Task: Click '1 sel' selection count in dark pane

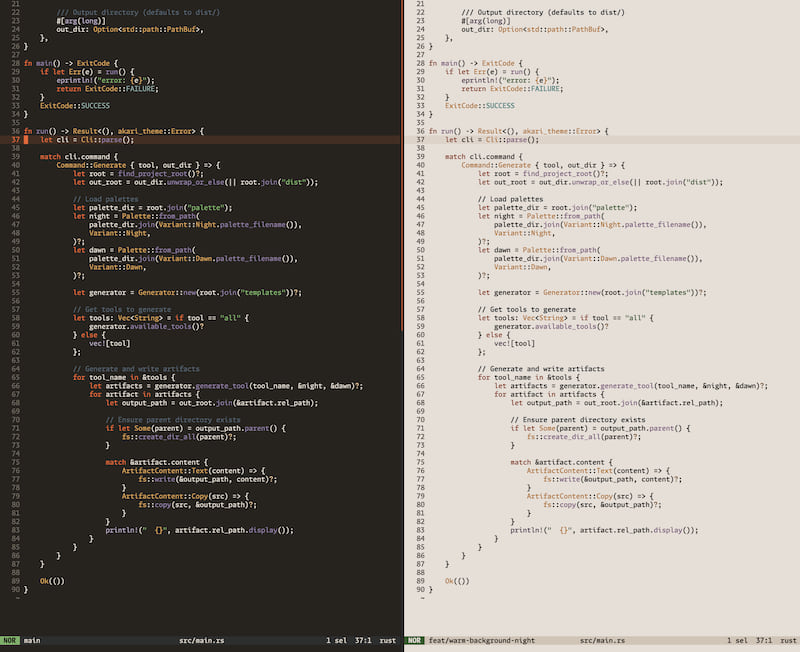Action: coord(335,640)
